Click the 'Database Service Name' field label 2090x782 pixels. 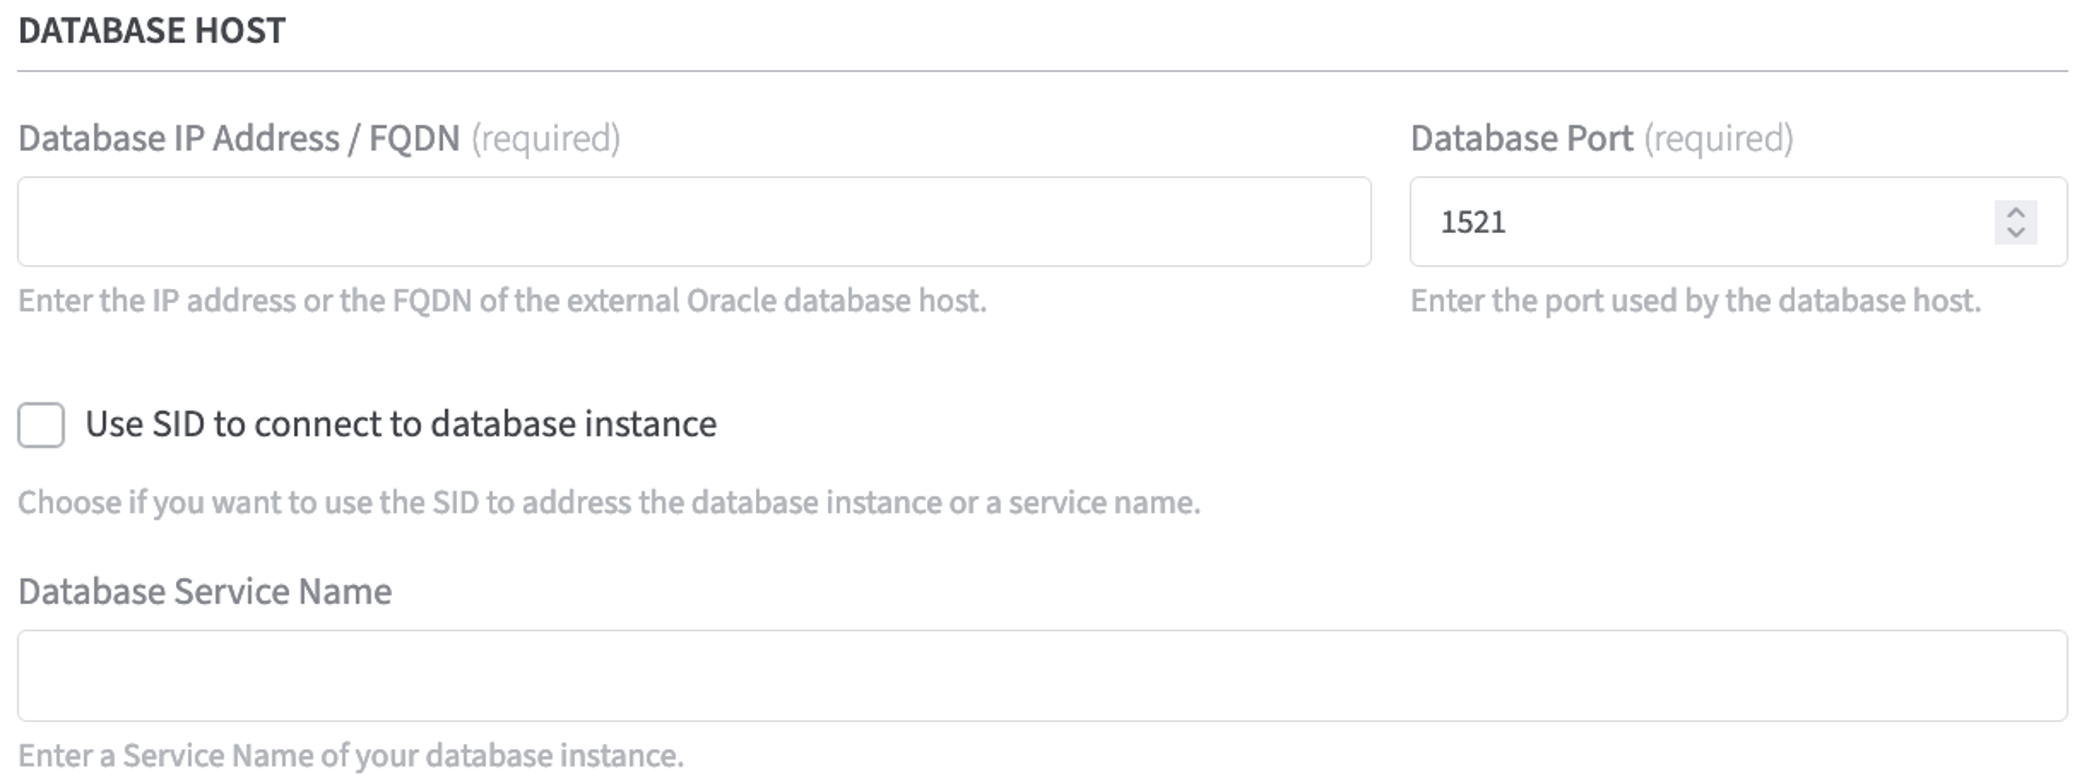click(205, 592)
